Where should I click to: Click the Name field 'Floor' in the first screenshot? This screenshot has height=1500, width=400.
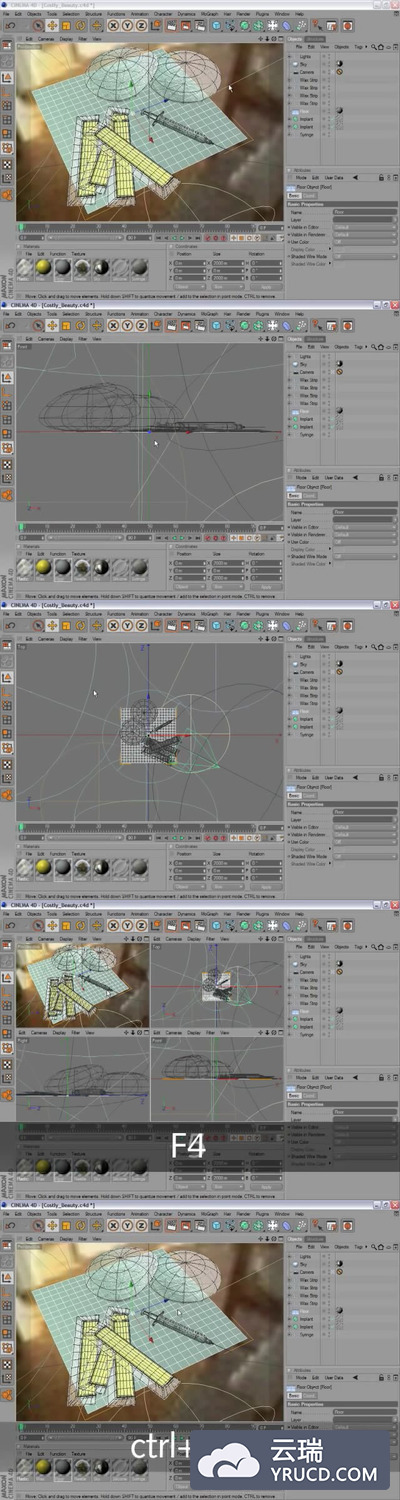[364, 212]
